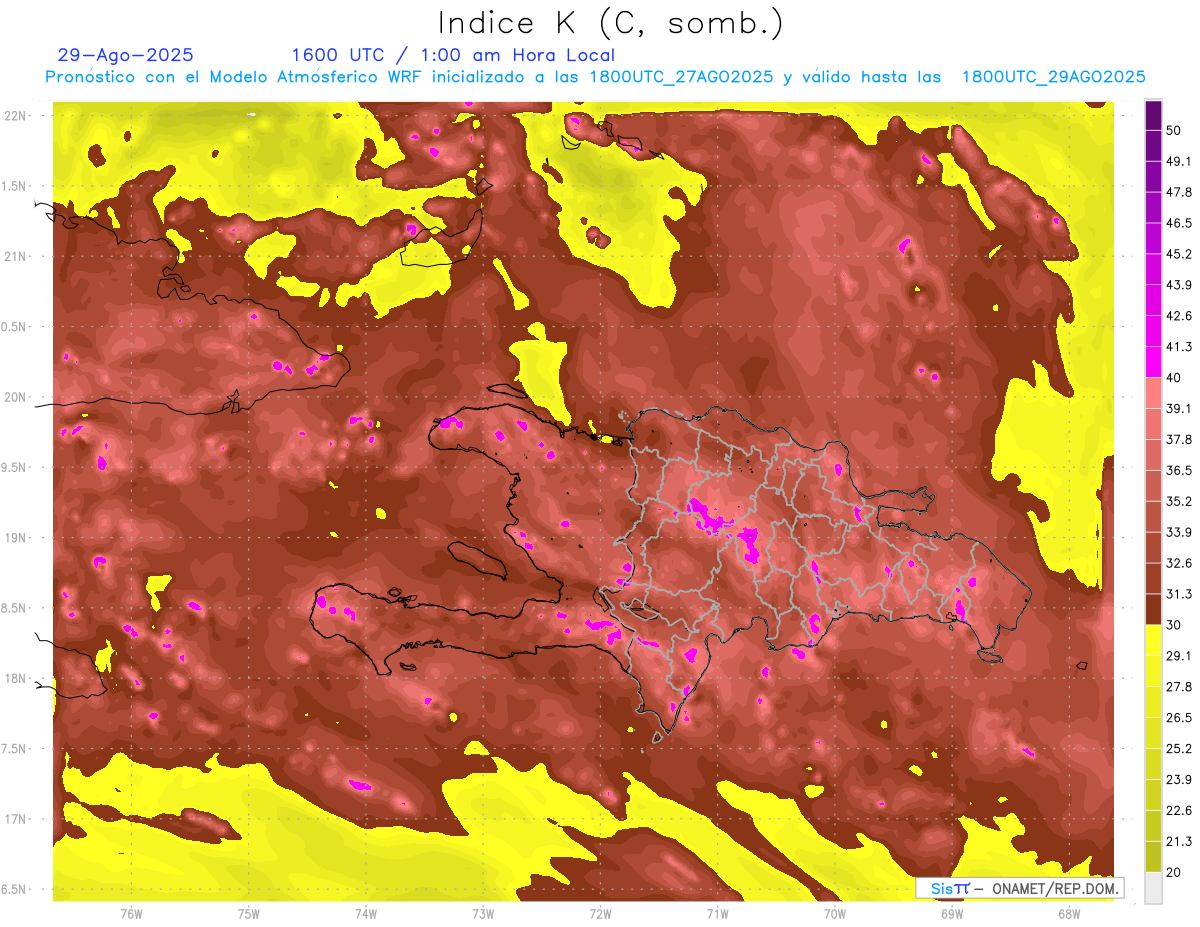Pick the purple swatch between 46.5 and 47.8
The height and width of the screenshot is (927, 1200).
1153,207
